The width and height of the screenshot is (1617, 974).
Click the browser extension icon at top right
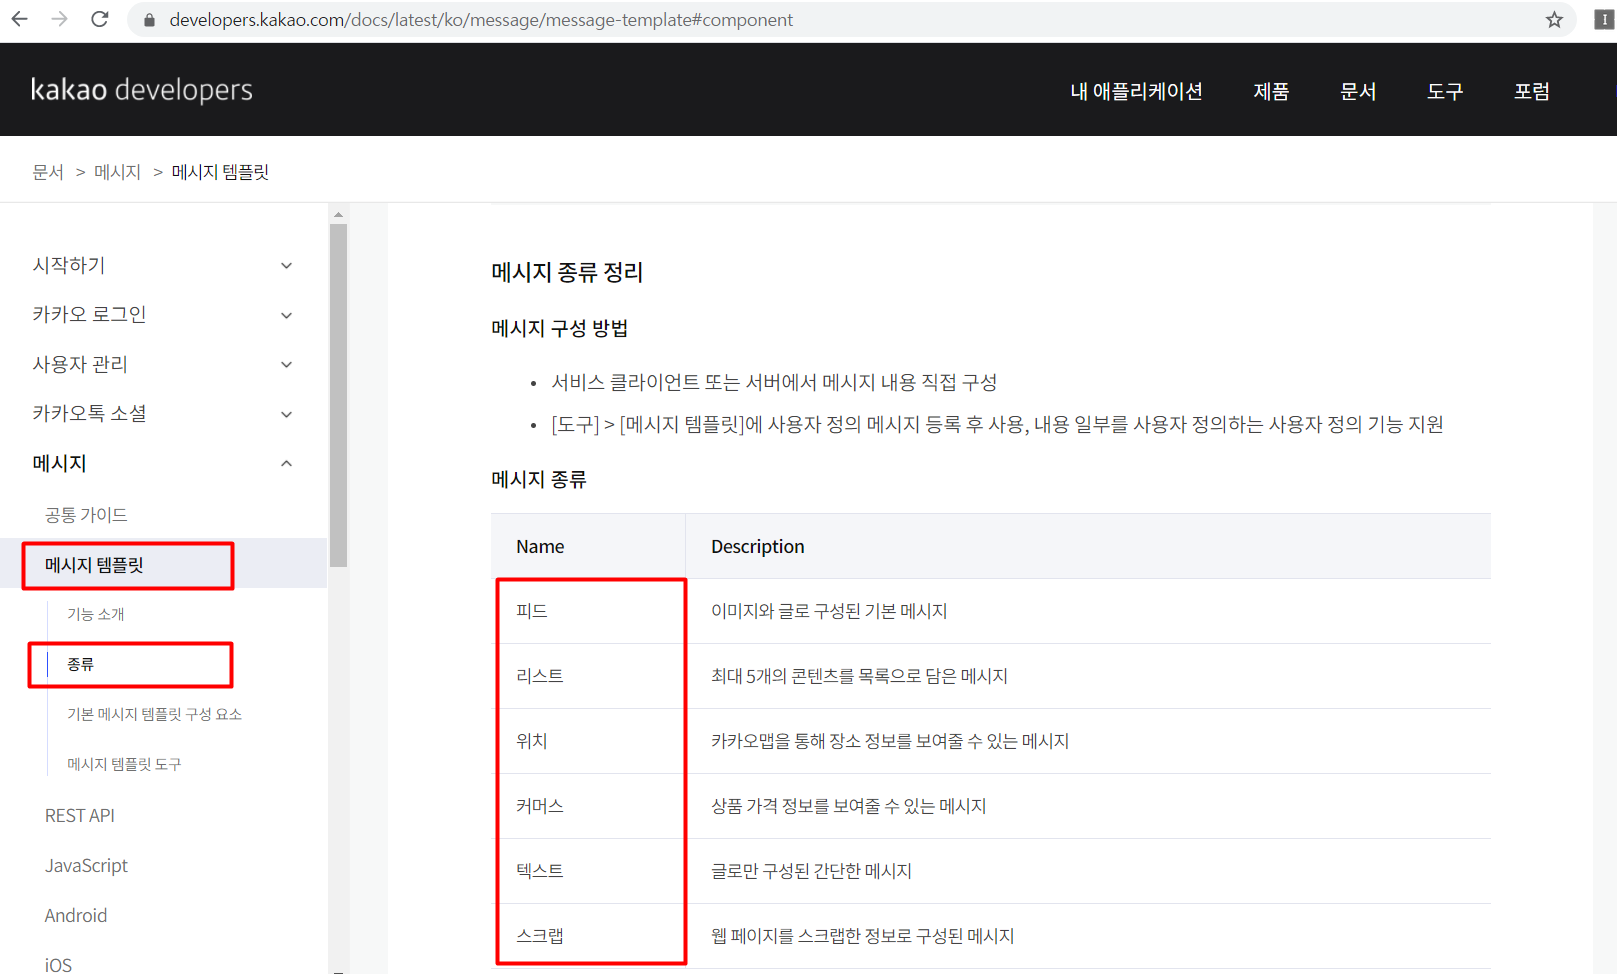1604,19
